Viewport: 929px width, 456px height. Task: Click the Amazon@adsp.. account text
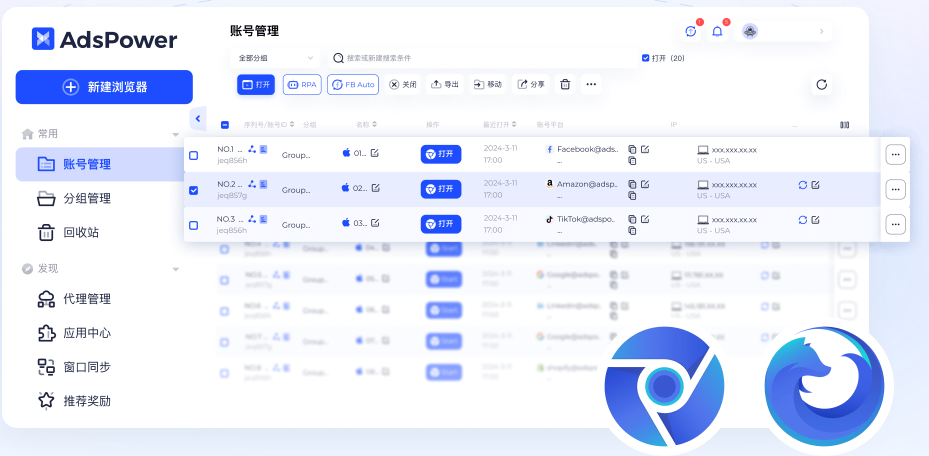587,184
